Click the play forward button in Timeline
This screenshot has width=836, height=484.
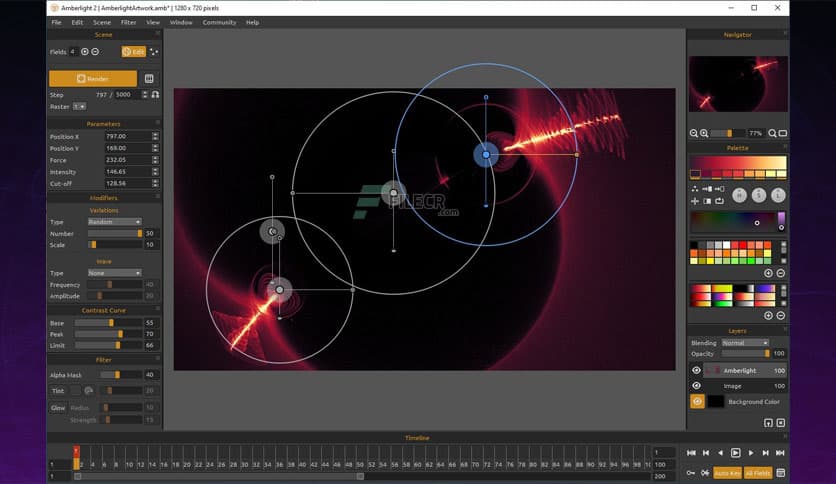click(751, 453)
